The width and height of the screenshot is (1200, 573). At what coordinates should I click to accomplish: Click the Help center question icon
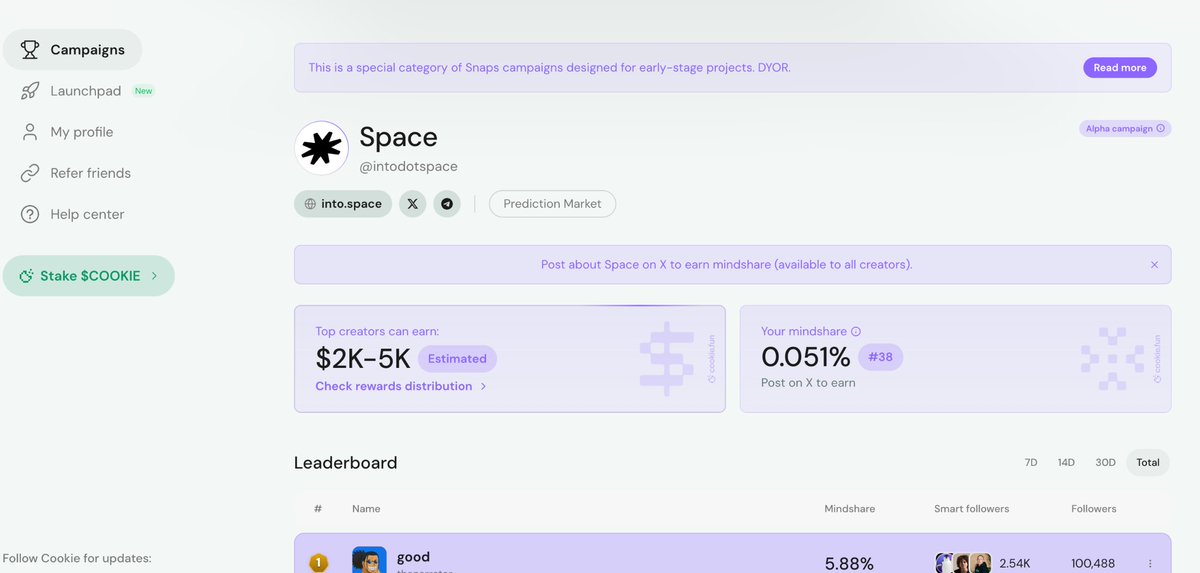[30, 214]
